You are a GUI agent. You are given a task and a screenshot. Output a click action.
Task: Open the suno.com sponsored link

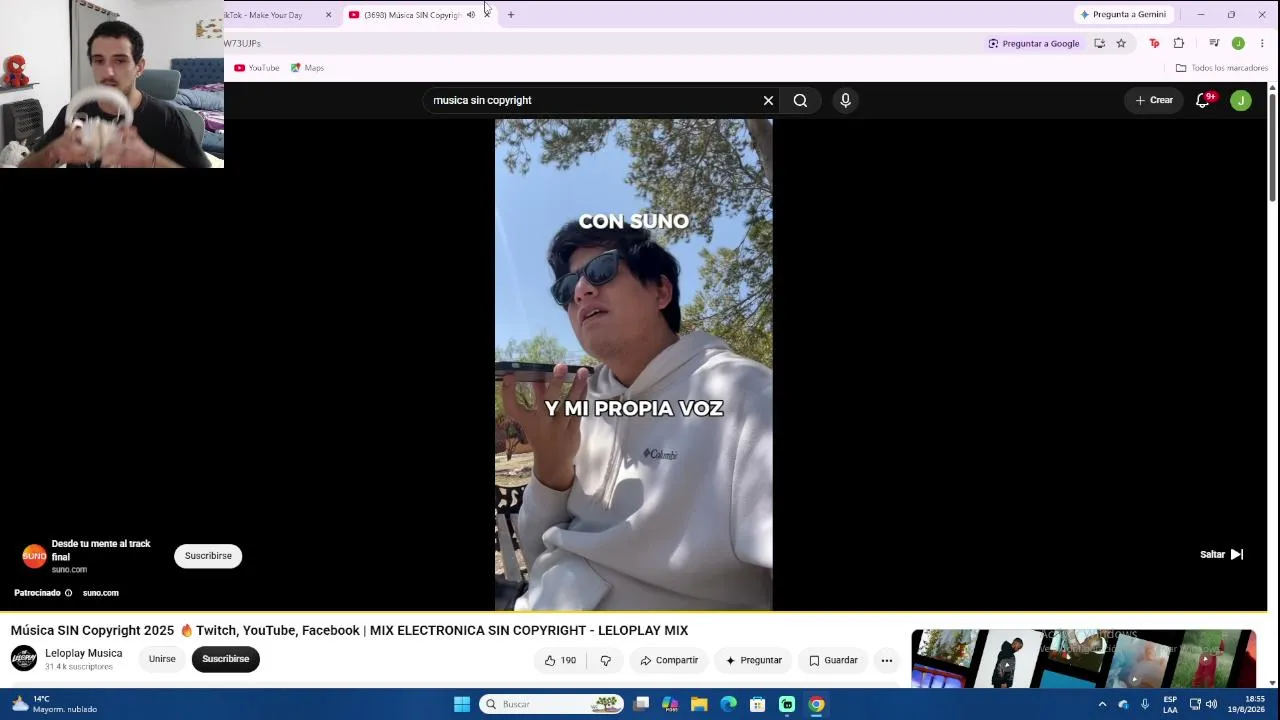(x=100, y=593)
